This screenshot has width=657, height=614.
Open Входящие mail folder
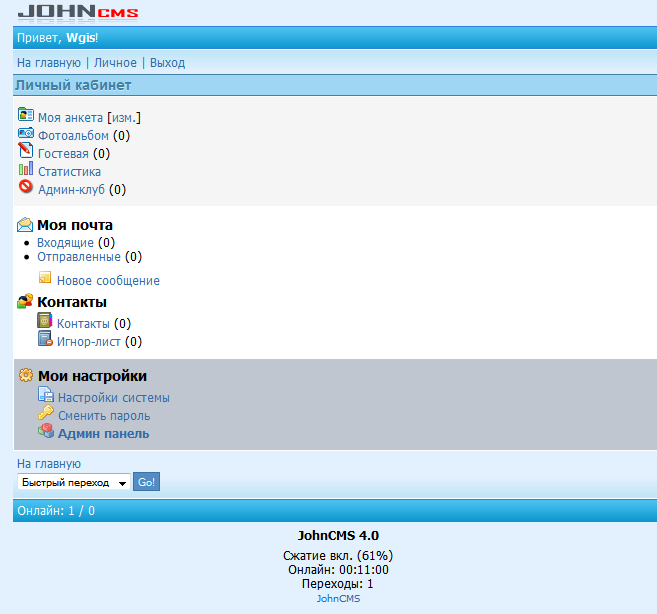click(65, 243)
